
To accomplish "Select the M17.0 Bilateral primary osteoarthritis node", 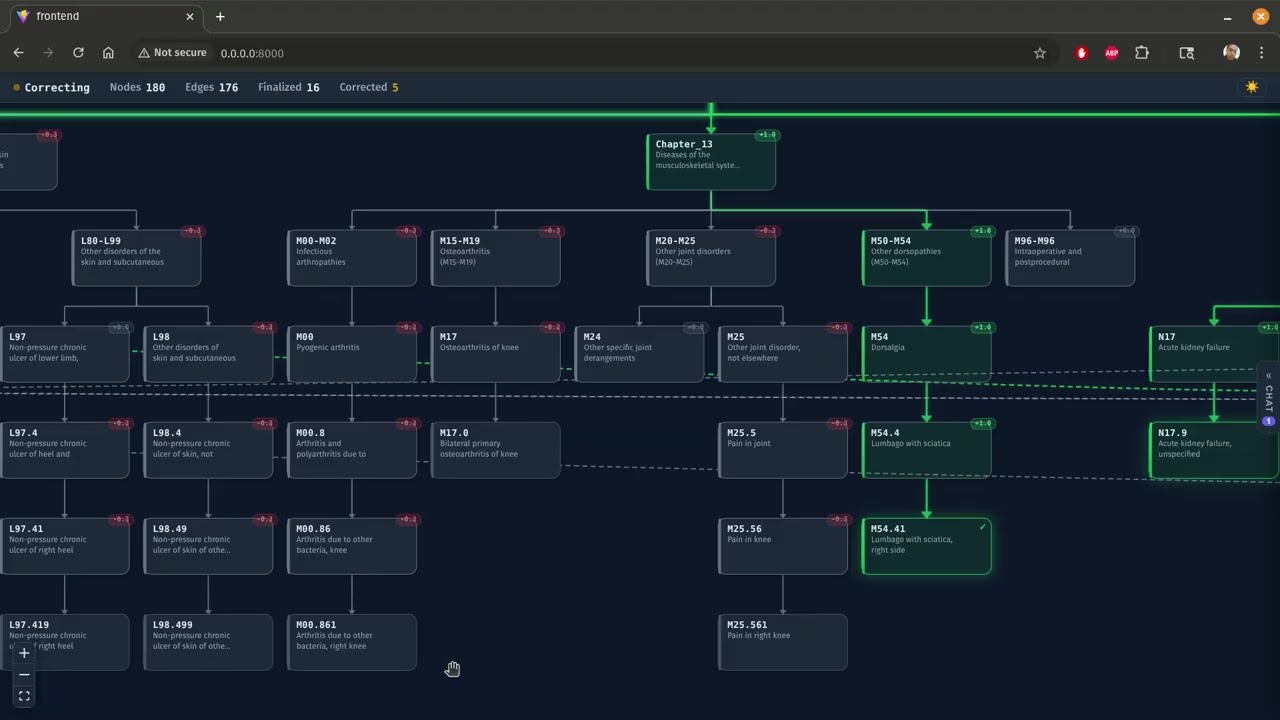I will (x=496, y=450).
